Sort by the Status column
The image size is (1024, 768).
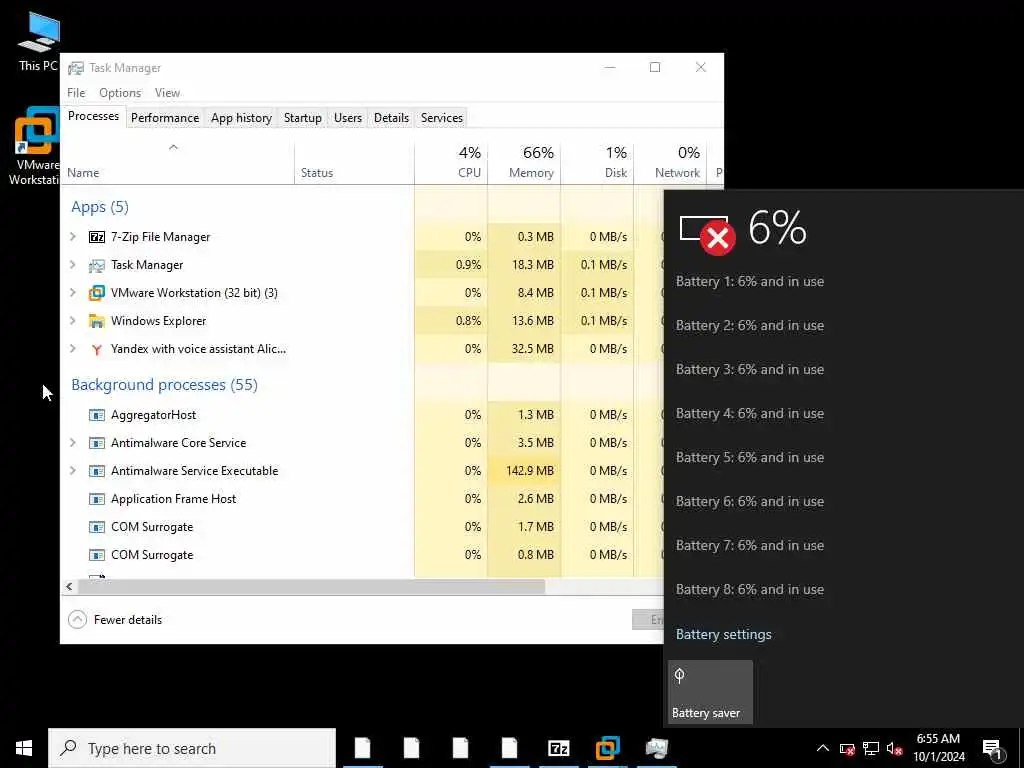click(354, 163)
